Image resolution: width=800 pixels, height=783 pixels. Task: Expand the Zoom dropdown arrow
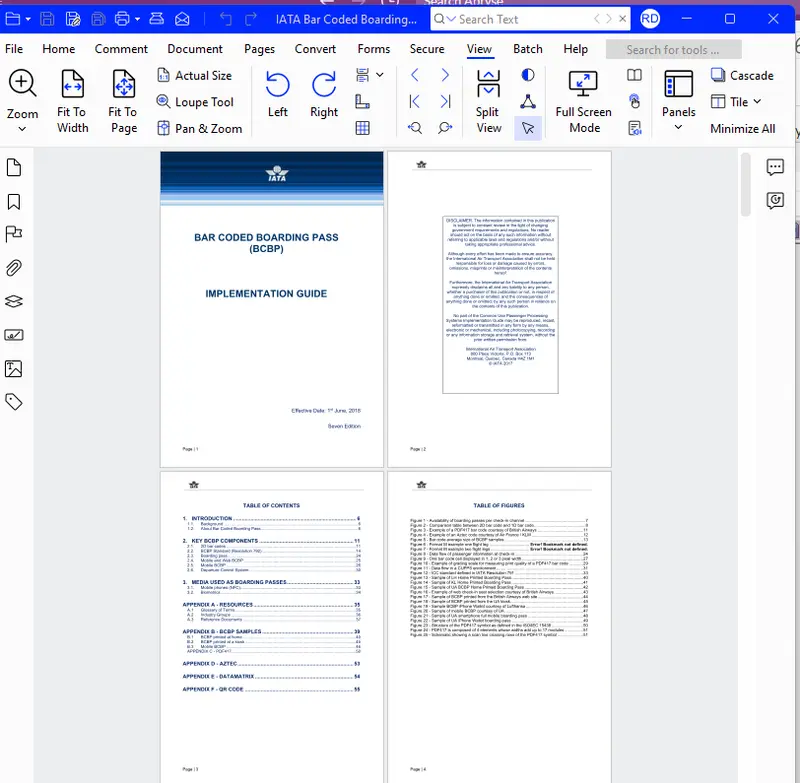[x=22, y=129]
